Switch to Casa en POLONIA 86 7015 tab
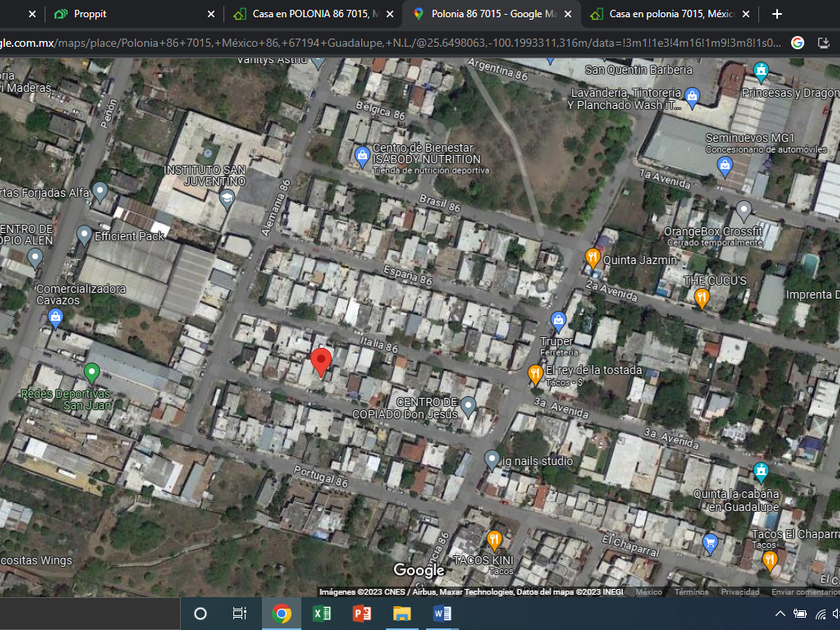Screen dimensions: 840x630 click(313, 14)
